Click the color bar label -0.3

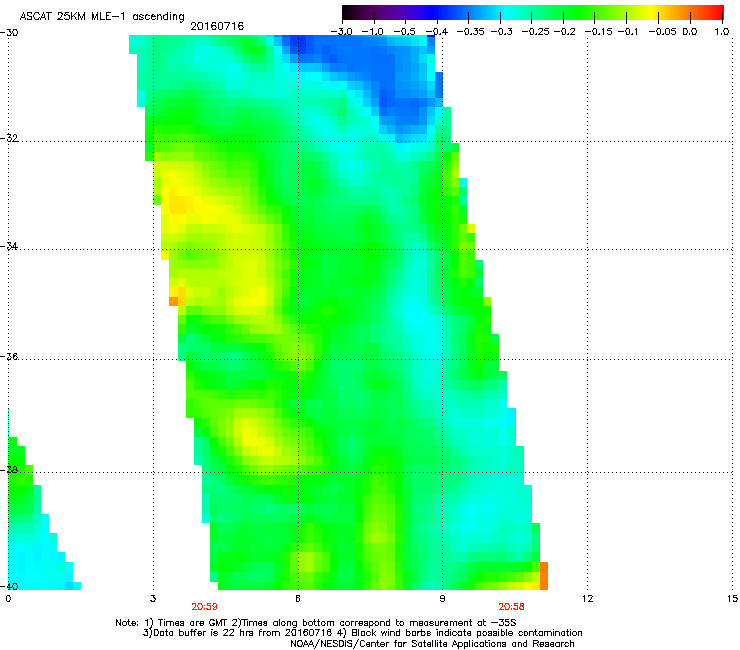(x=501, y=32)
